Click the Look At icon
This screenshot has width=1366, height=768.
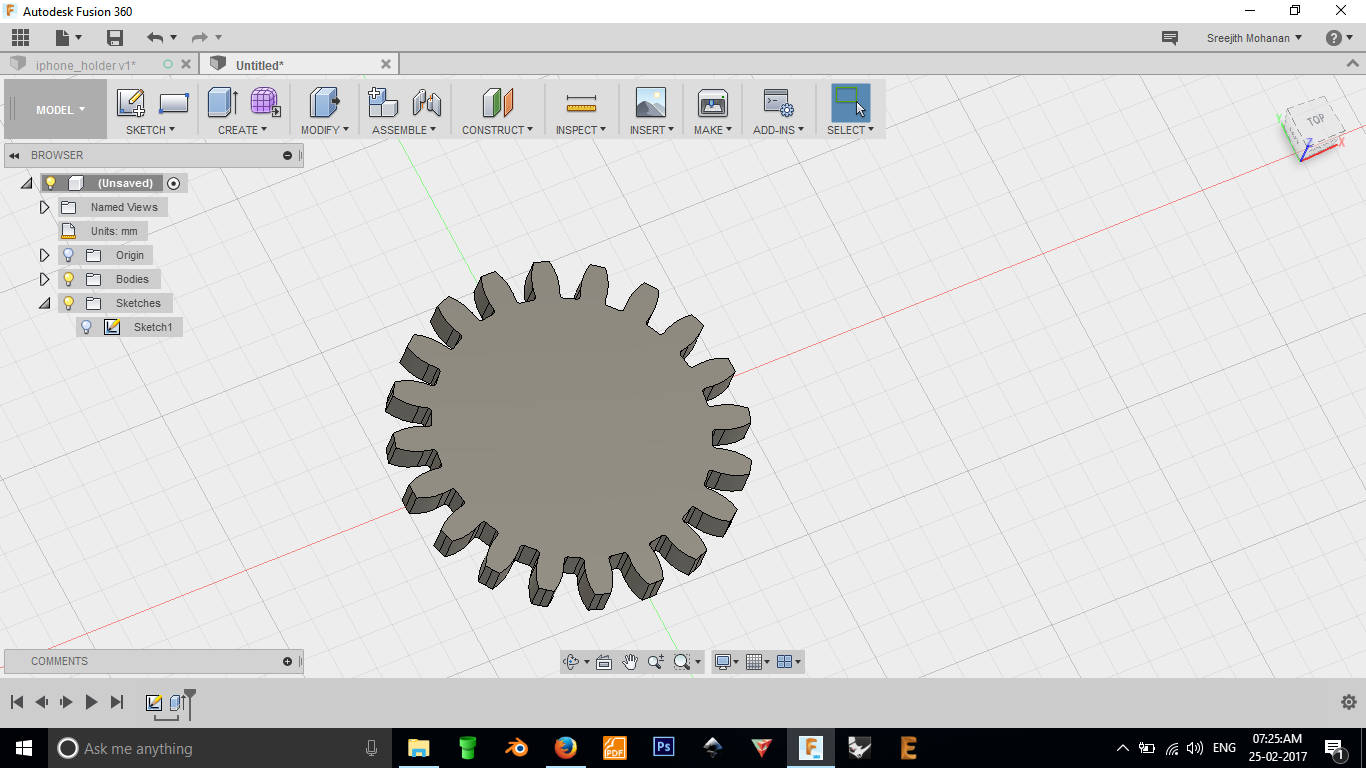[604, 662]
